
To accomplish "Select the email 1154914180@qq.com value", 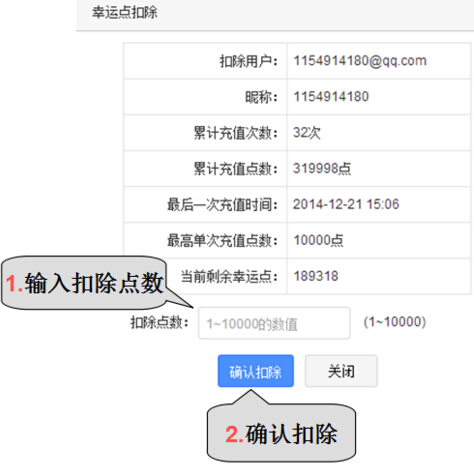I will click(x=360, y=61).
